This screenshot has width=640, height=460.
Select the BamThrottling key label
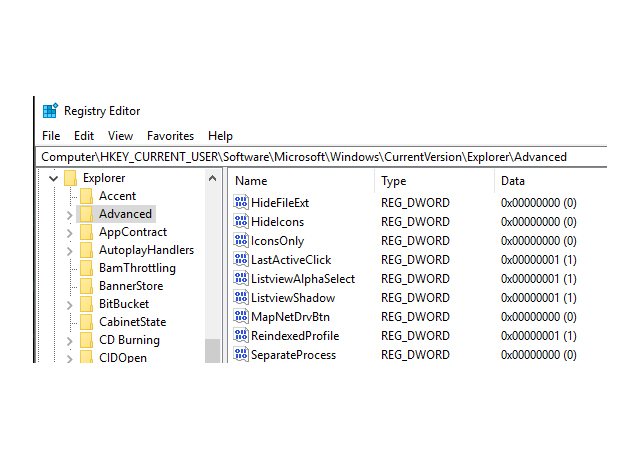[138, 268]
